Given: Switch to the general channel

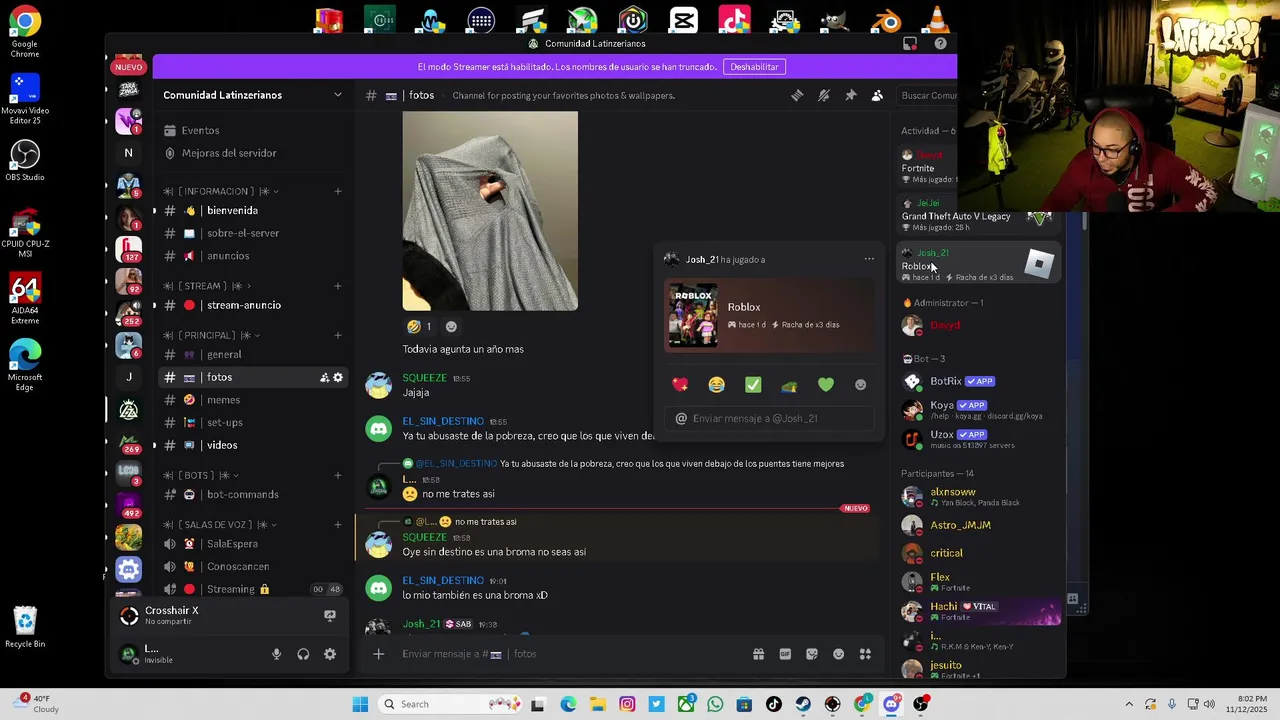Looking at the screenshot, I should point(254,354).
